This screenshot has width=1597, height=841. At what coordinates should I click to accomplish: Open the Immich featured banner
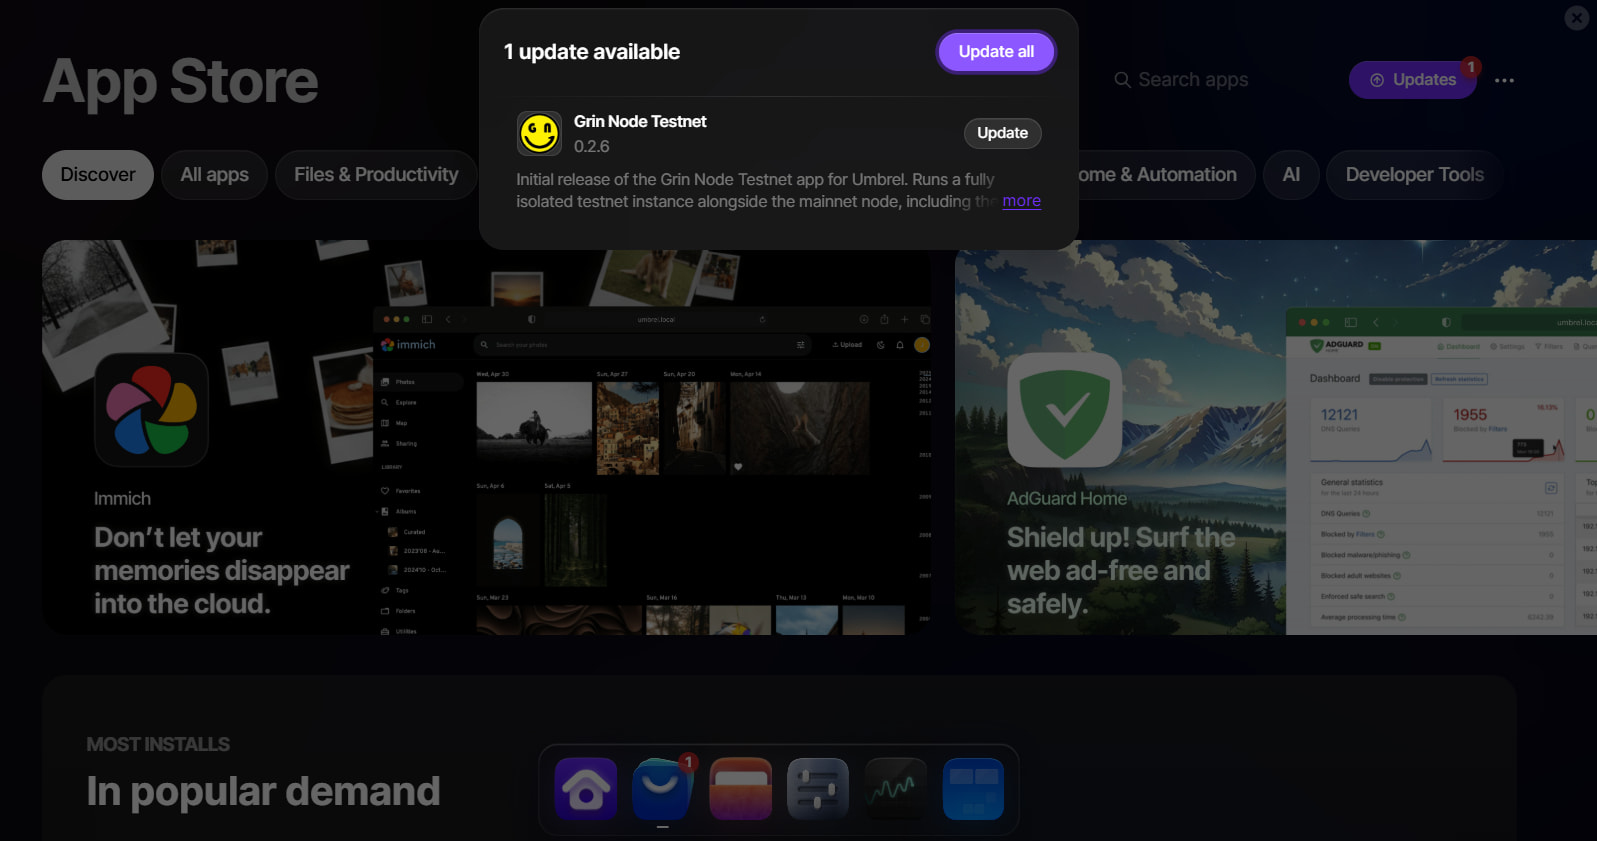click(486, 437)
